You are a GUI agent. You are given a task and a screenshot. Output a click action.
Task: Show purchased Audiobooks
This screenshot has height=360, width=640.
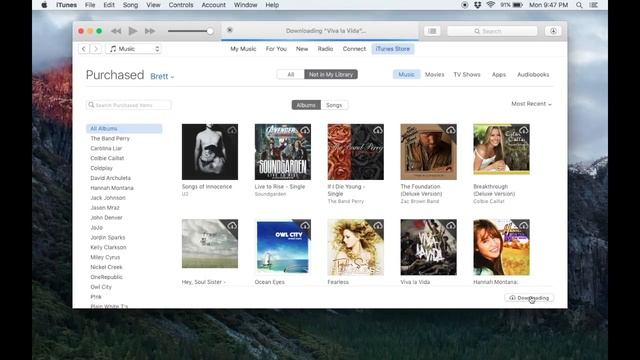pyautogui.click(x=533, y=74)
